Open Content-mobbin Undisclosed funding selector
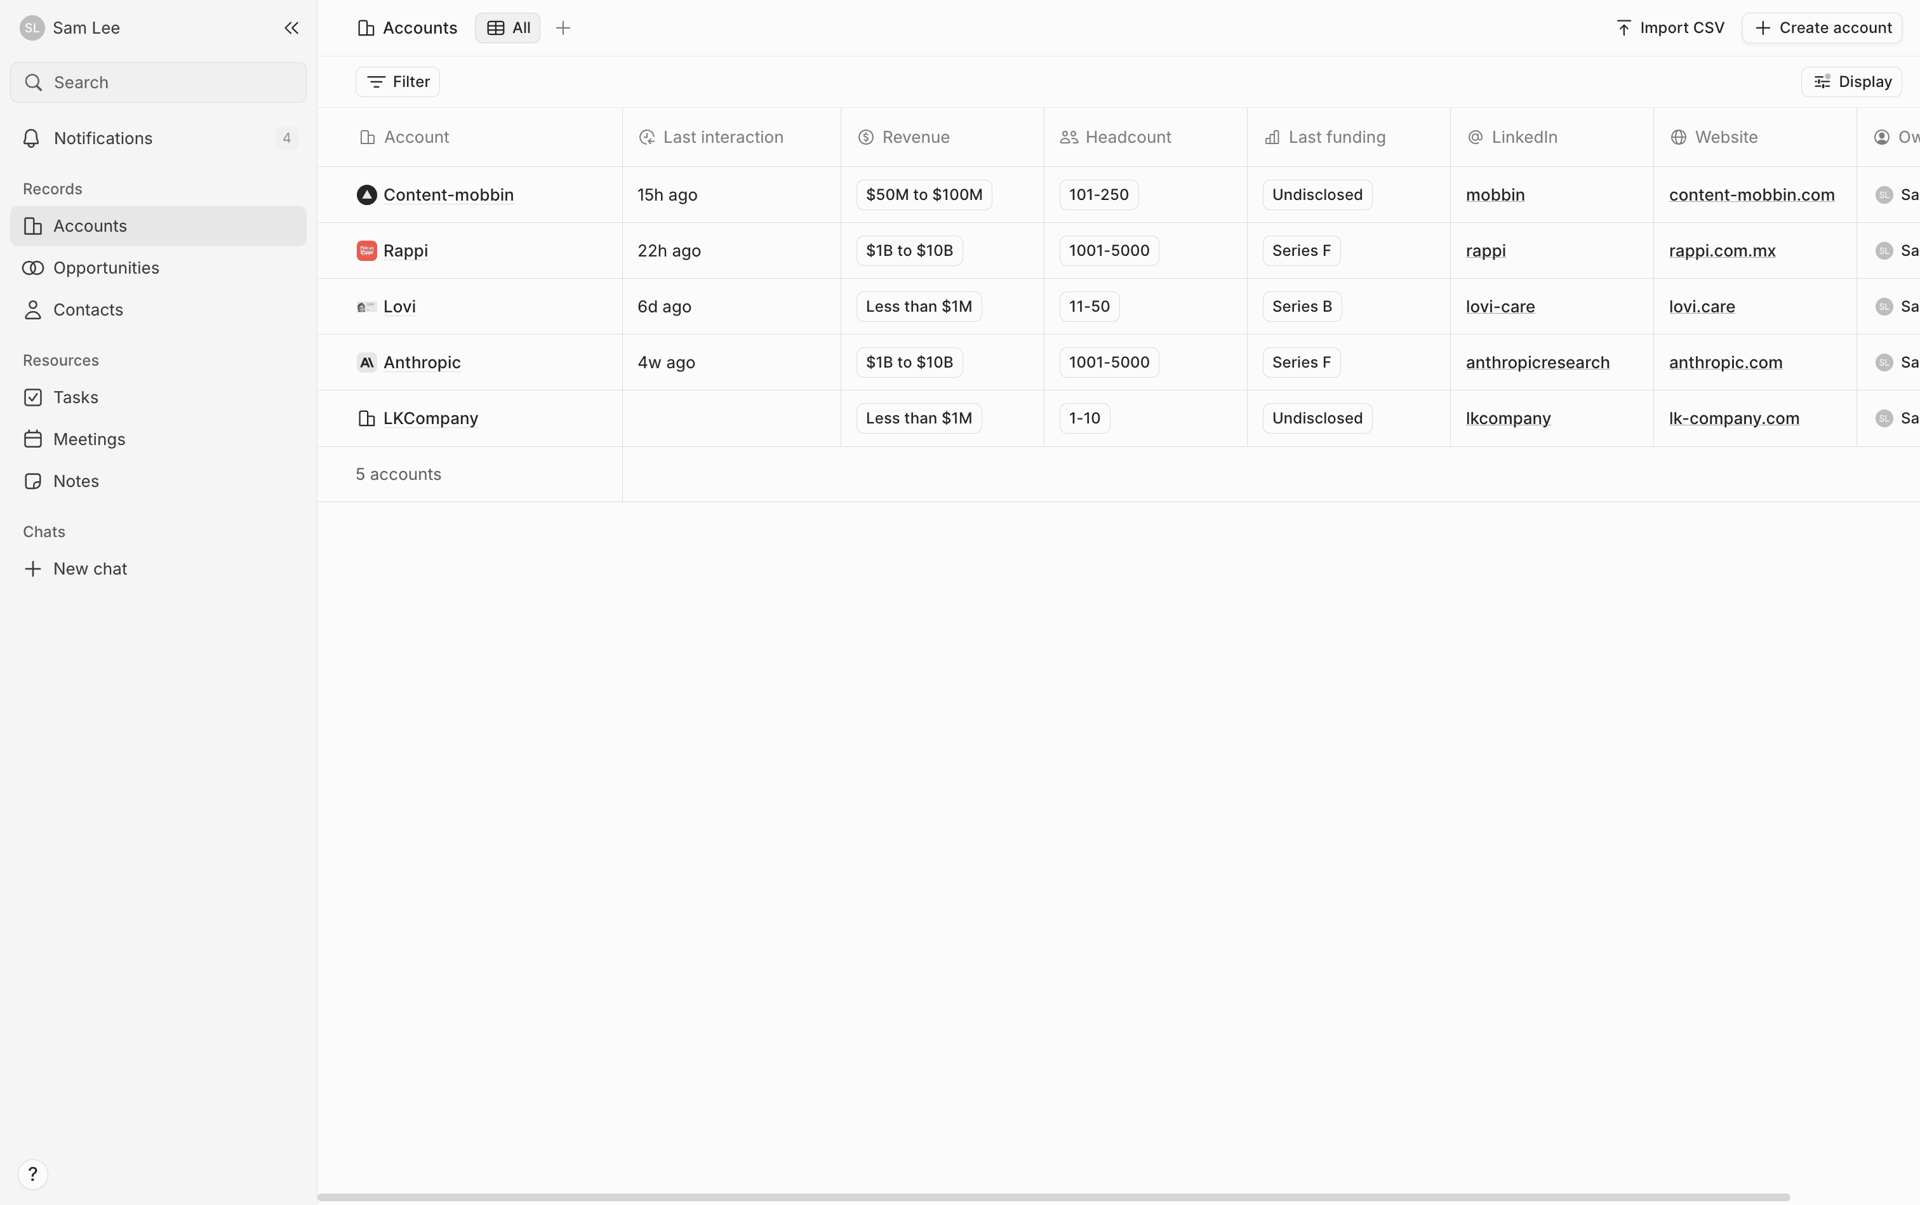 (x=1317, y=195)
